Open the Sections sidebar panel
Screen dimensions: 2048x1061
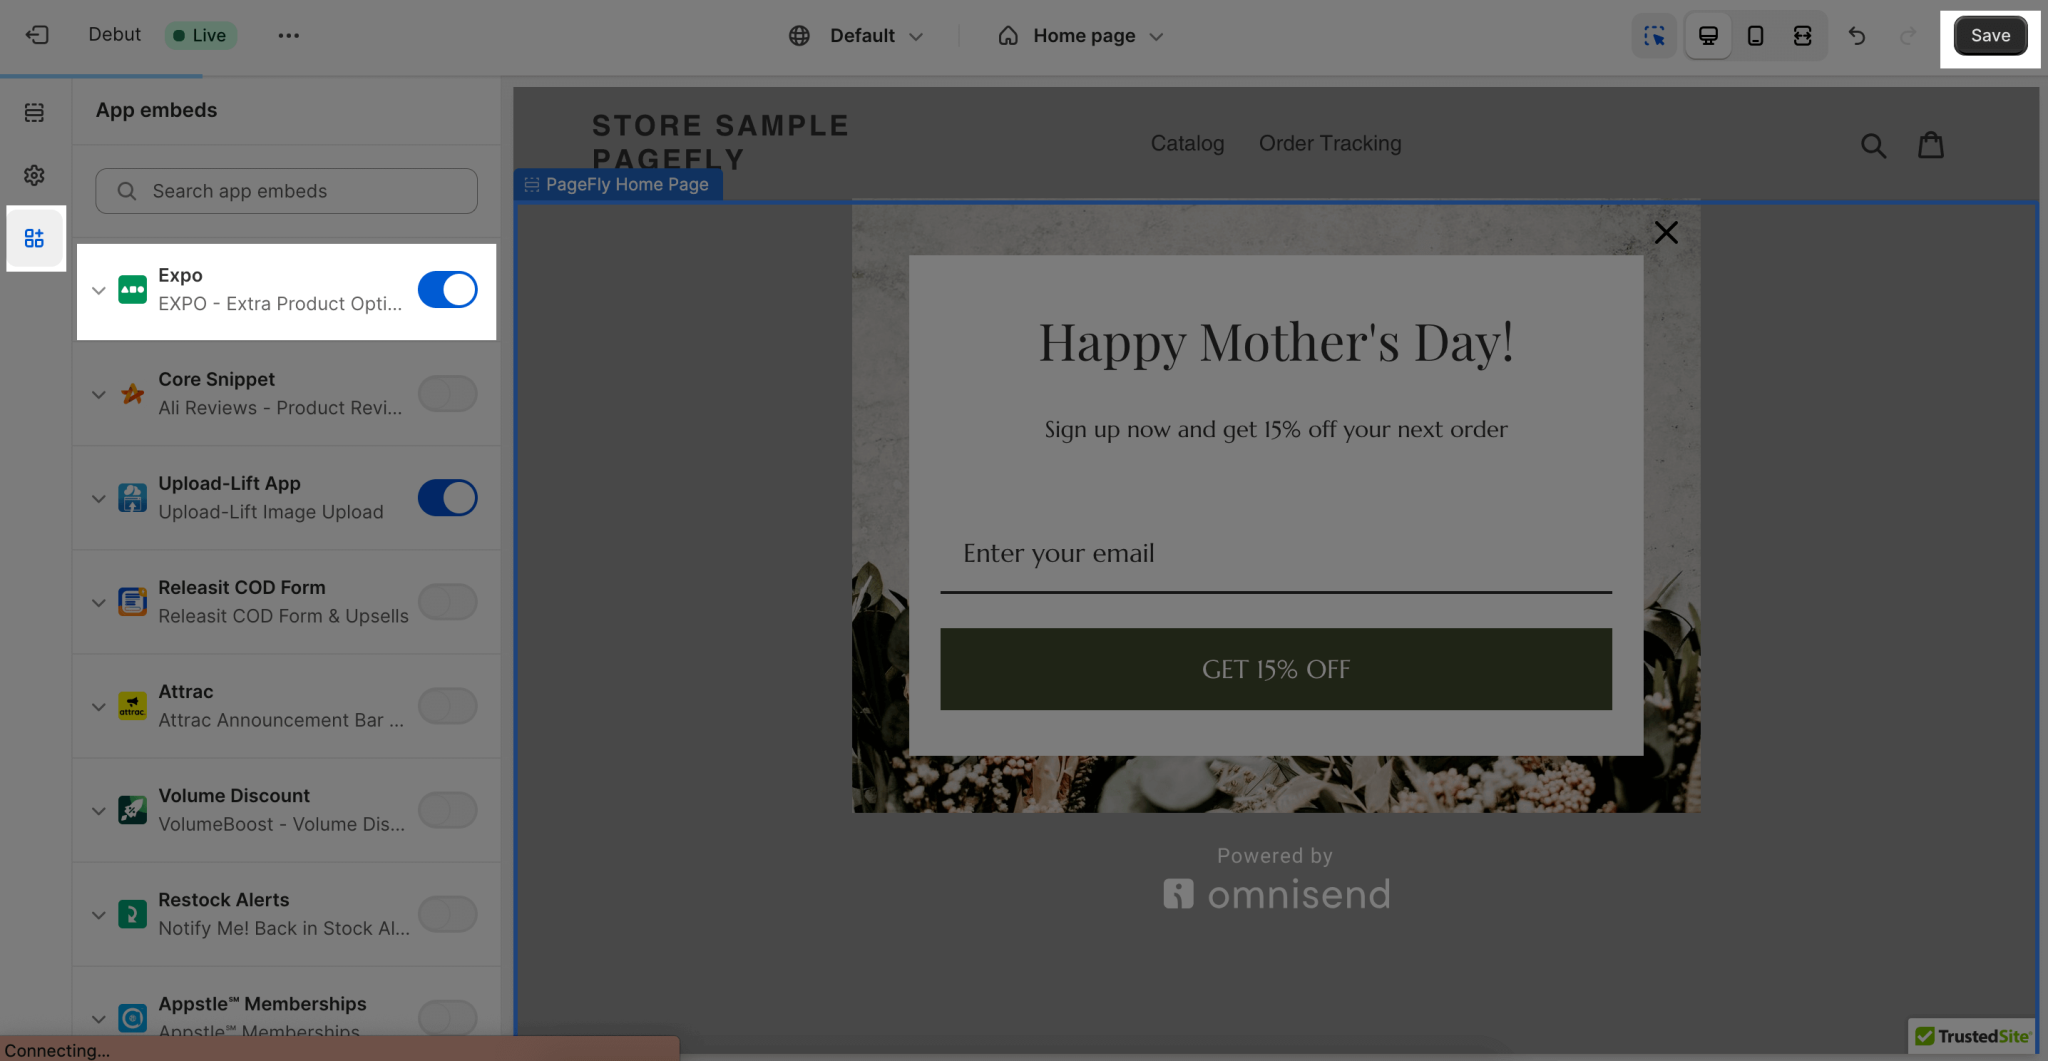click(x=35, y=112)
